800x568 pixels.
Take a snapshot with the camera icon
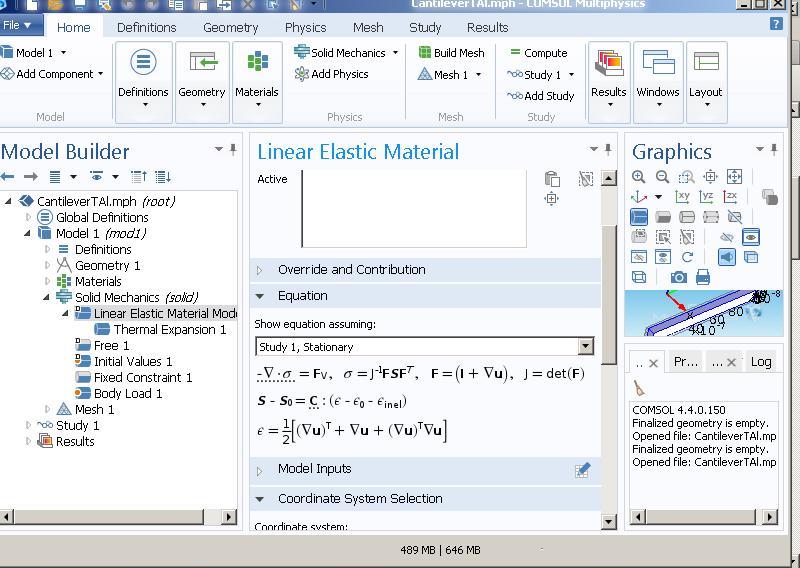(679, 277)
